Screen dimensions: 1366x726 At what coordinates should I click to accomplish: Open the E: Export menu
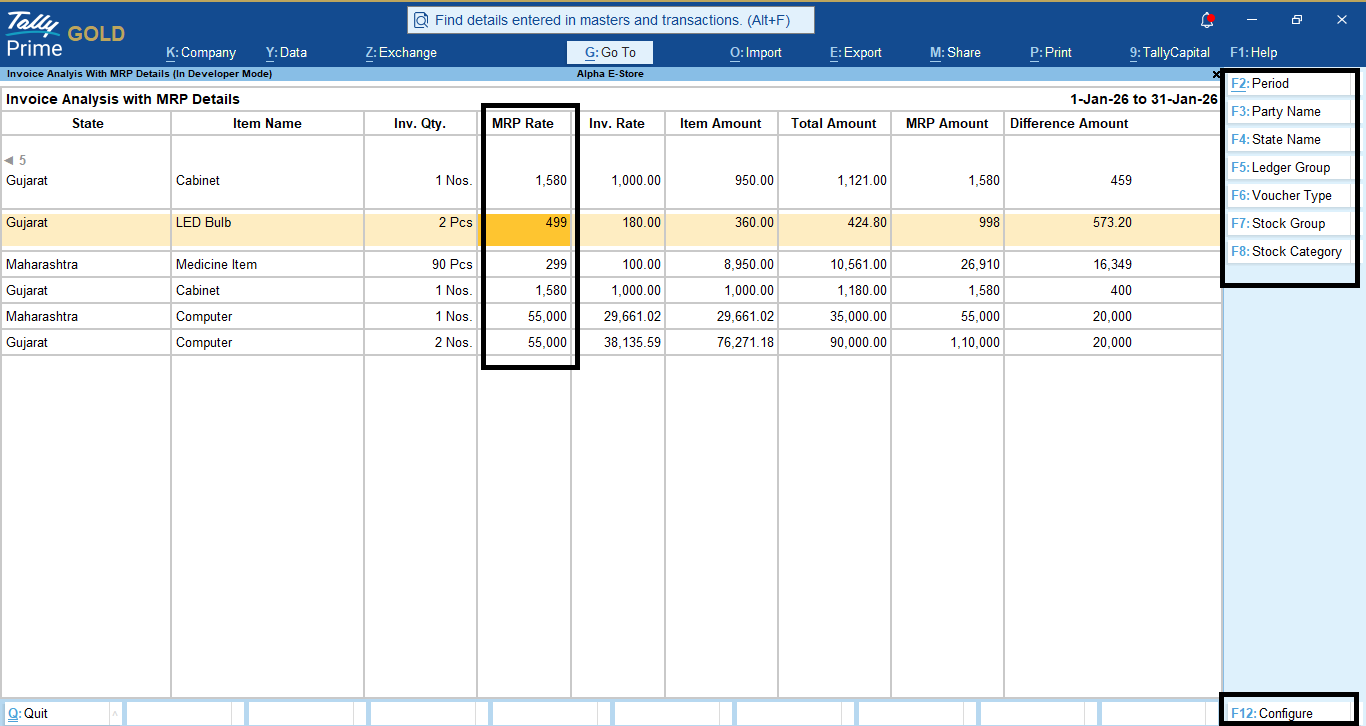coord(856,53)
